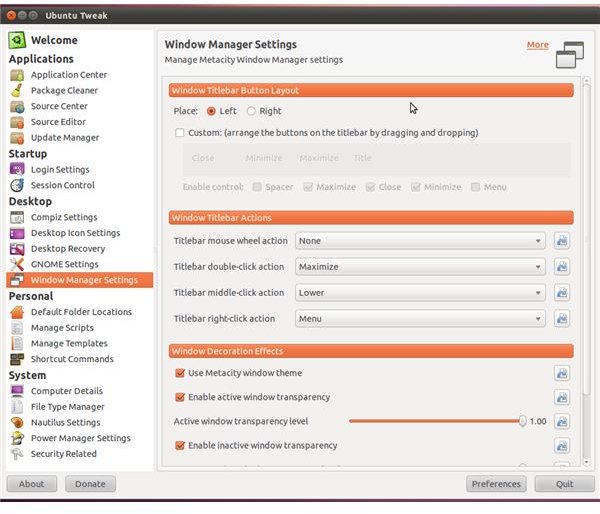Open Shortcut Commands icon
The height and width of the screenshot is (514, 600).
[17, 359]
